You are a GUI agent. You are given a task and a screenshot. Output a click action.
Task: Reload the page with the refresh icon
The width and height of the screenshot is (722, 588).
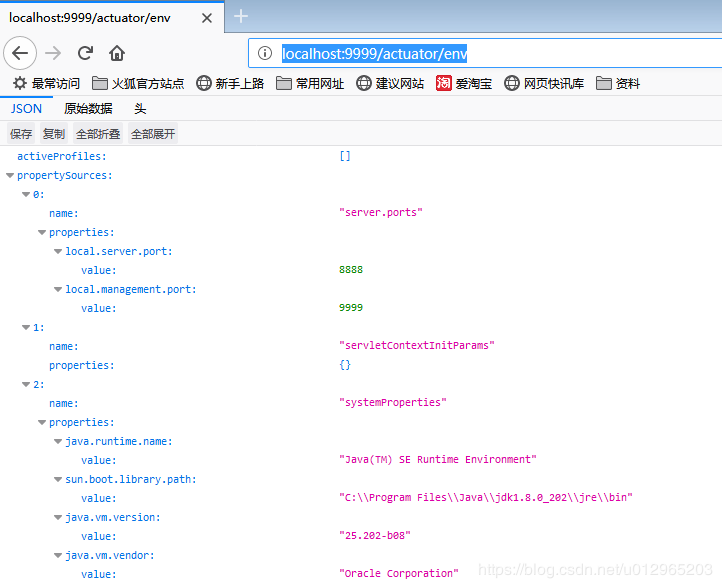[x=85, y=53]
